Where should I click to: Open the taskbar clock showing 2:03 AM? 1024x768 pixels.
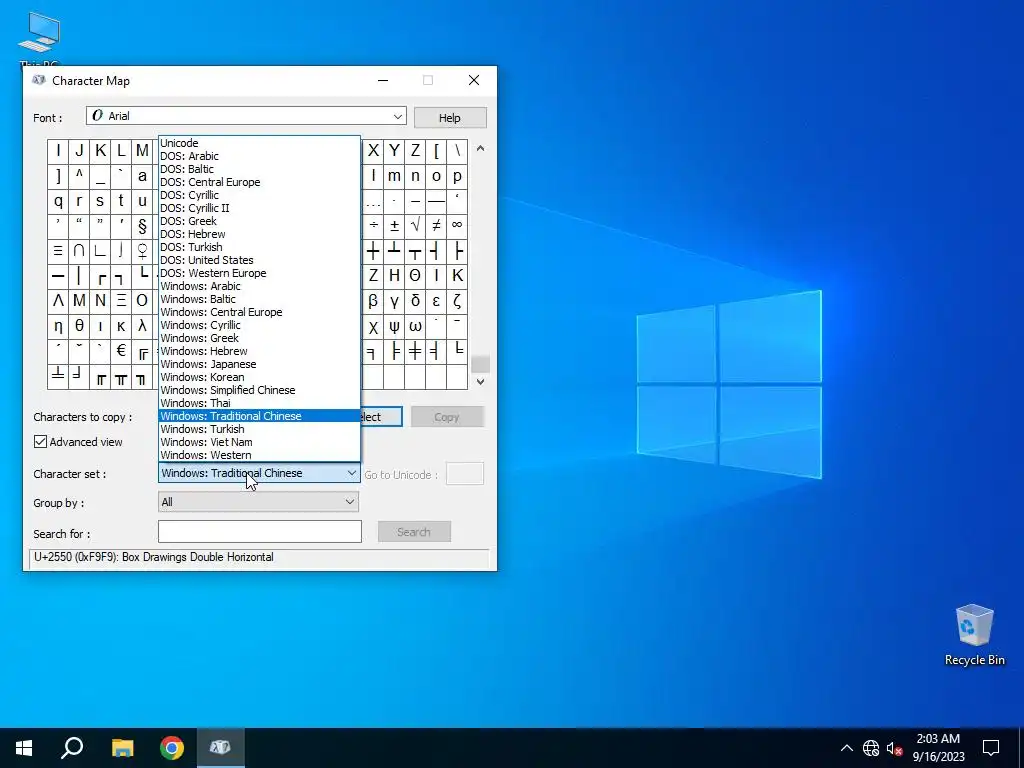(938, 748)
